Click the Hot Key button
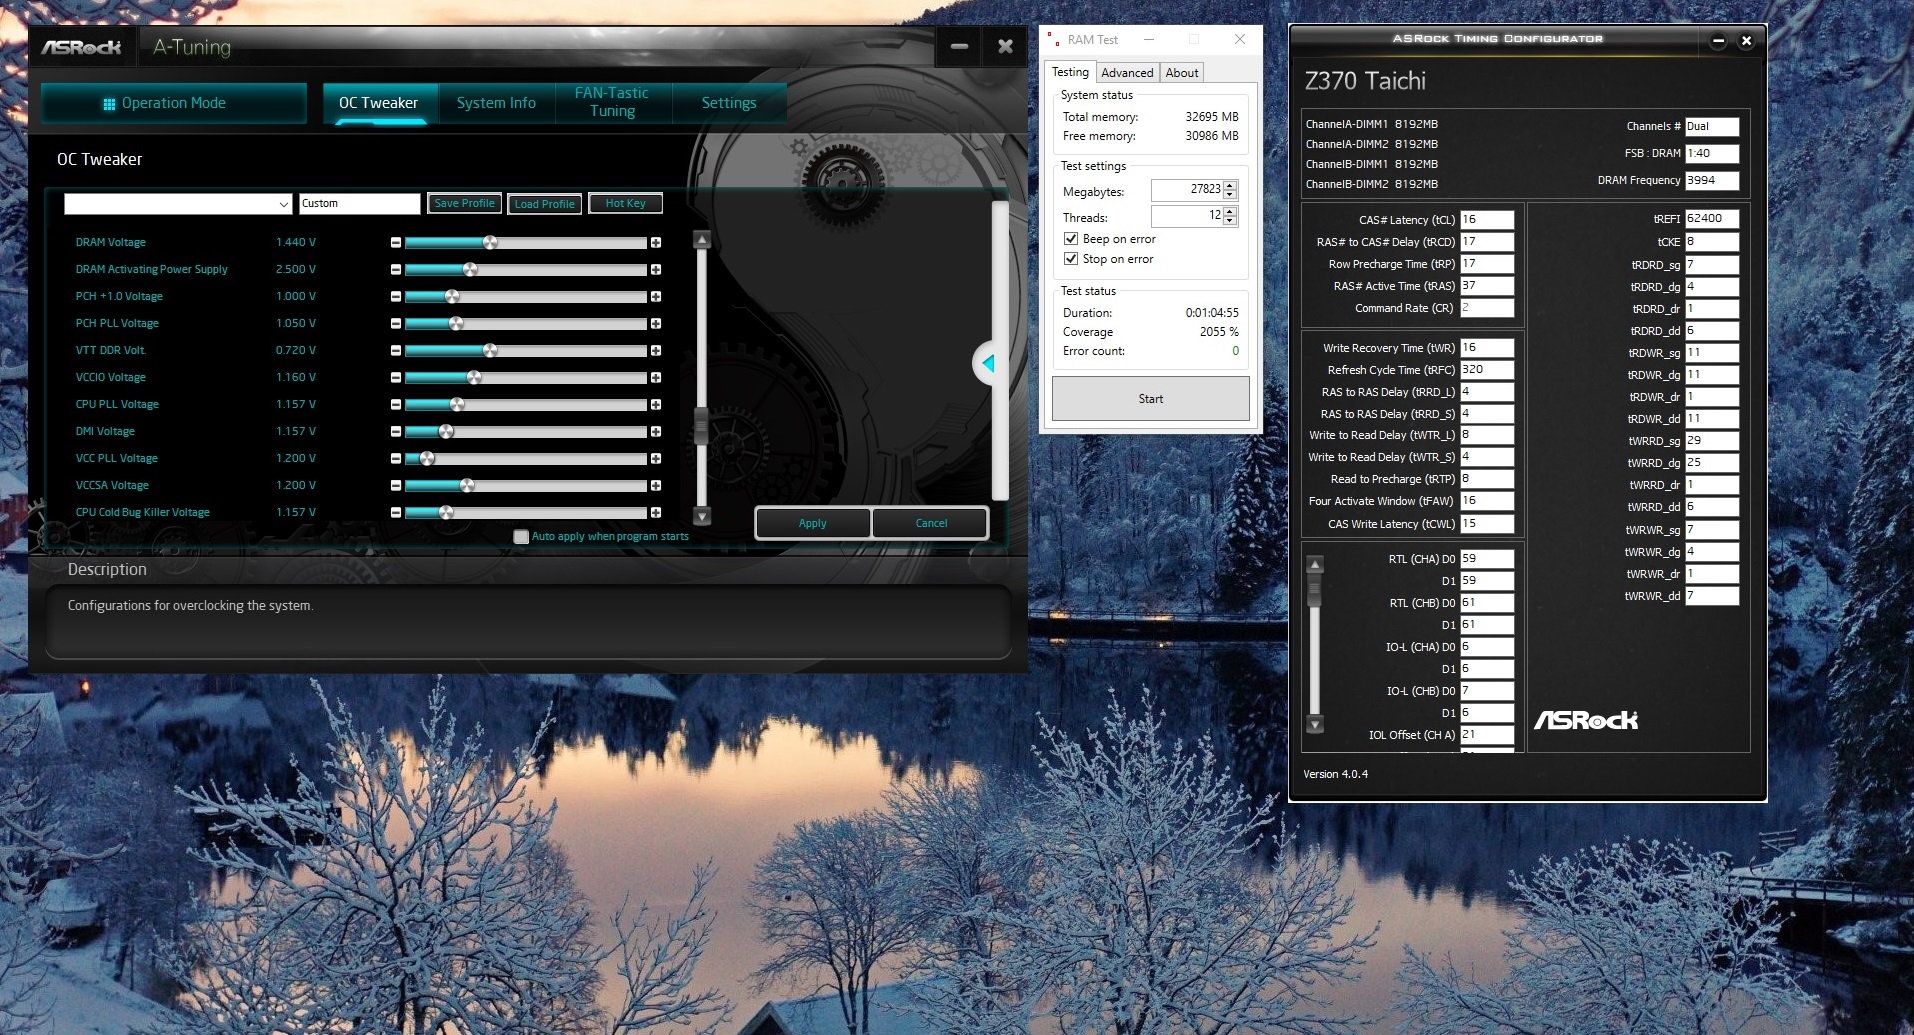1914x1035 pixels. coord(625,203)
